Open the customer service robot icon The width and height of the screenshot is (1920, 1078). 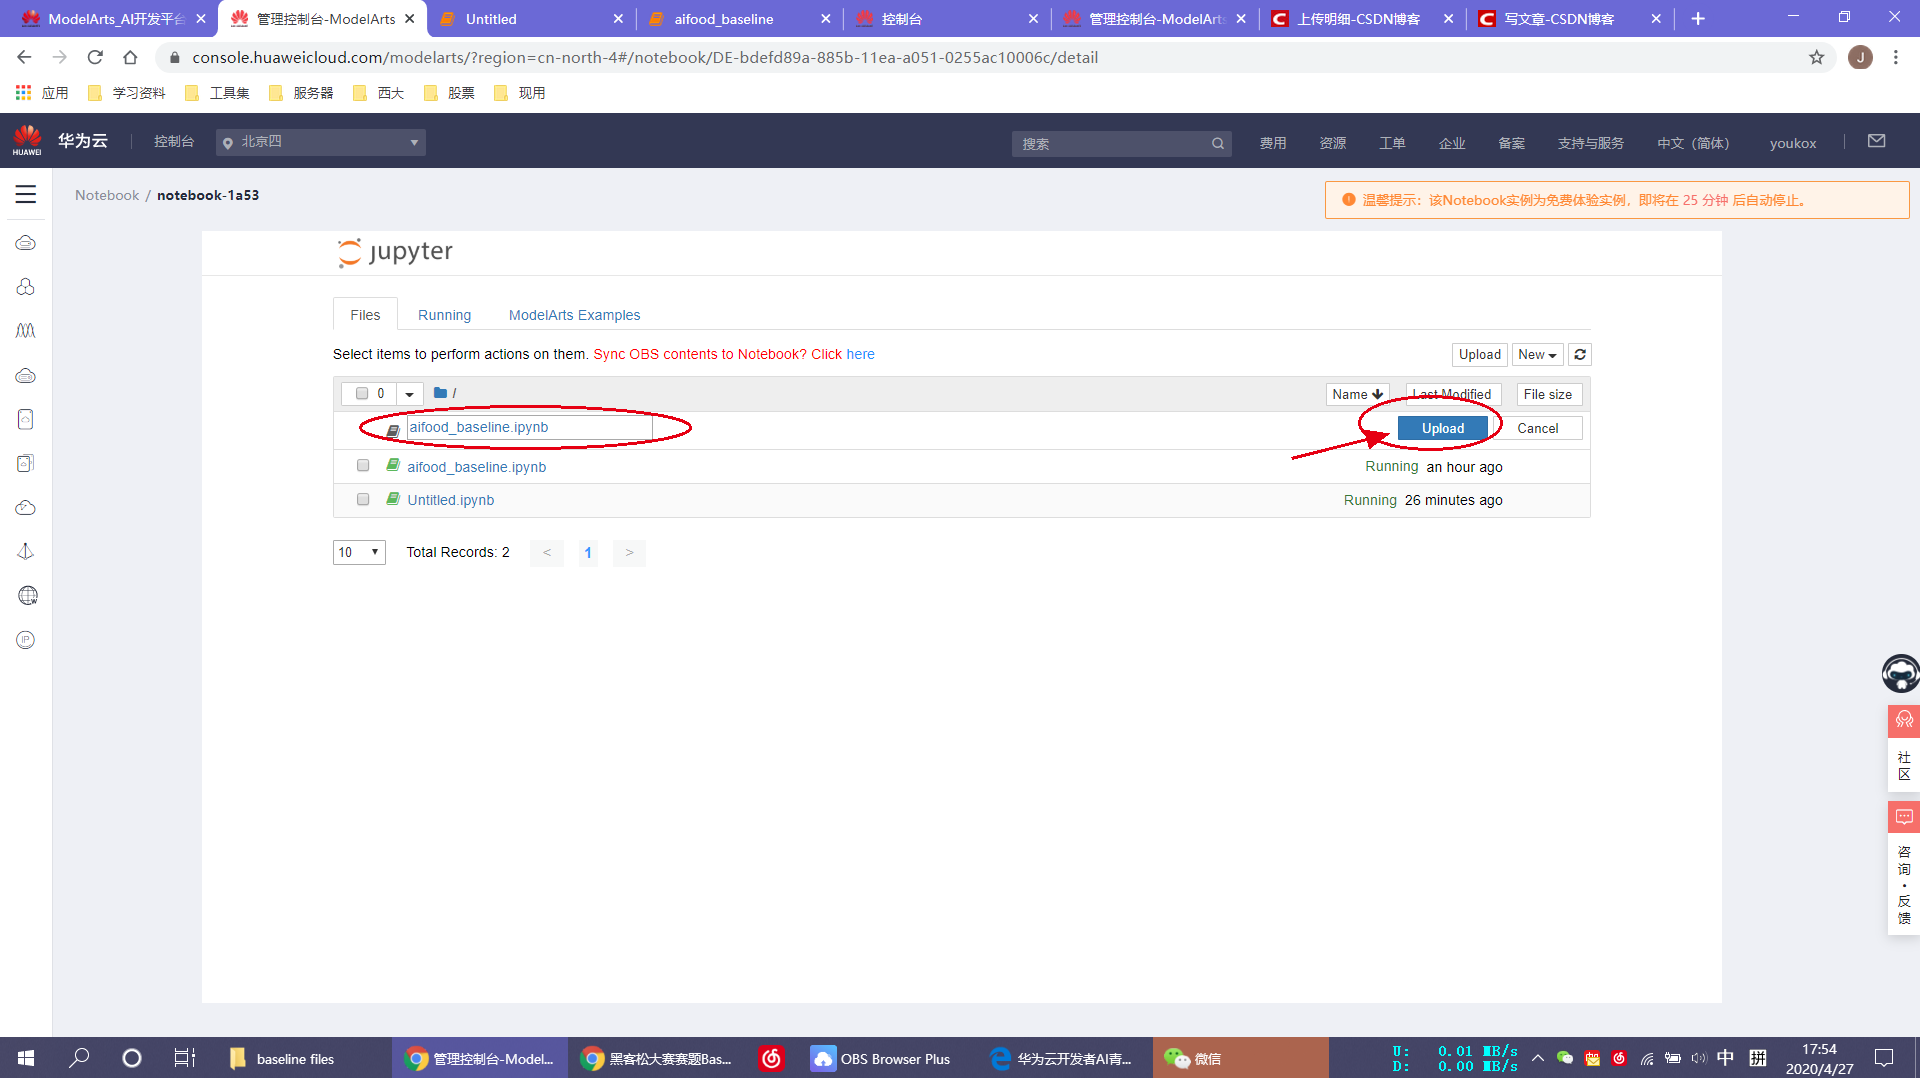1900,674
